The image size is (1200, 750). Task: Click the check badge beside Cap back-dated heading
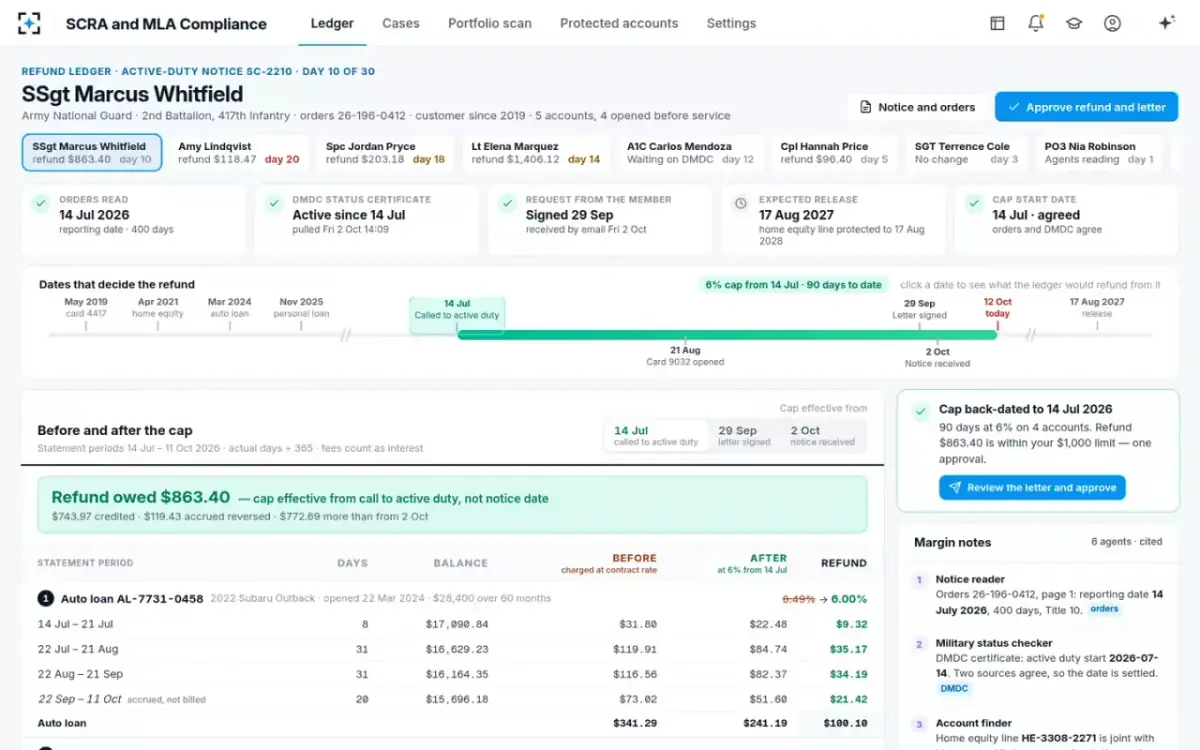pos(920,409)
